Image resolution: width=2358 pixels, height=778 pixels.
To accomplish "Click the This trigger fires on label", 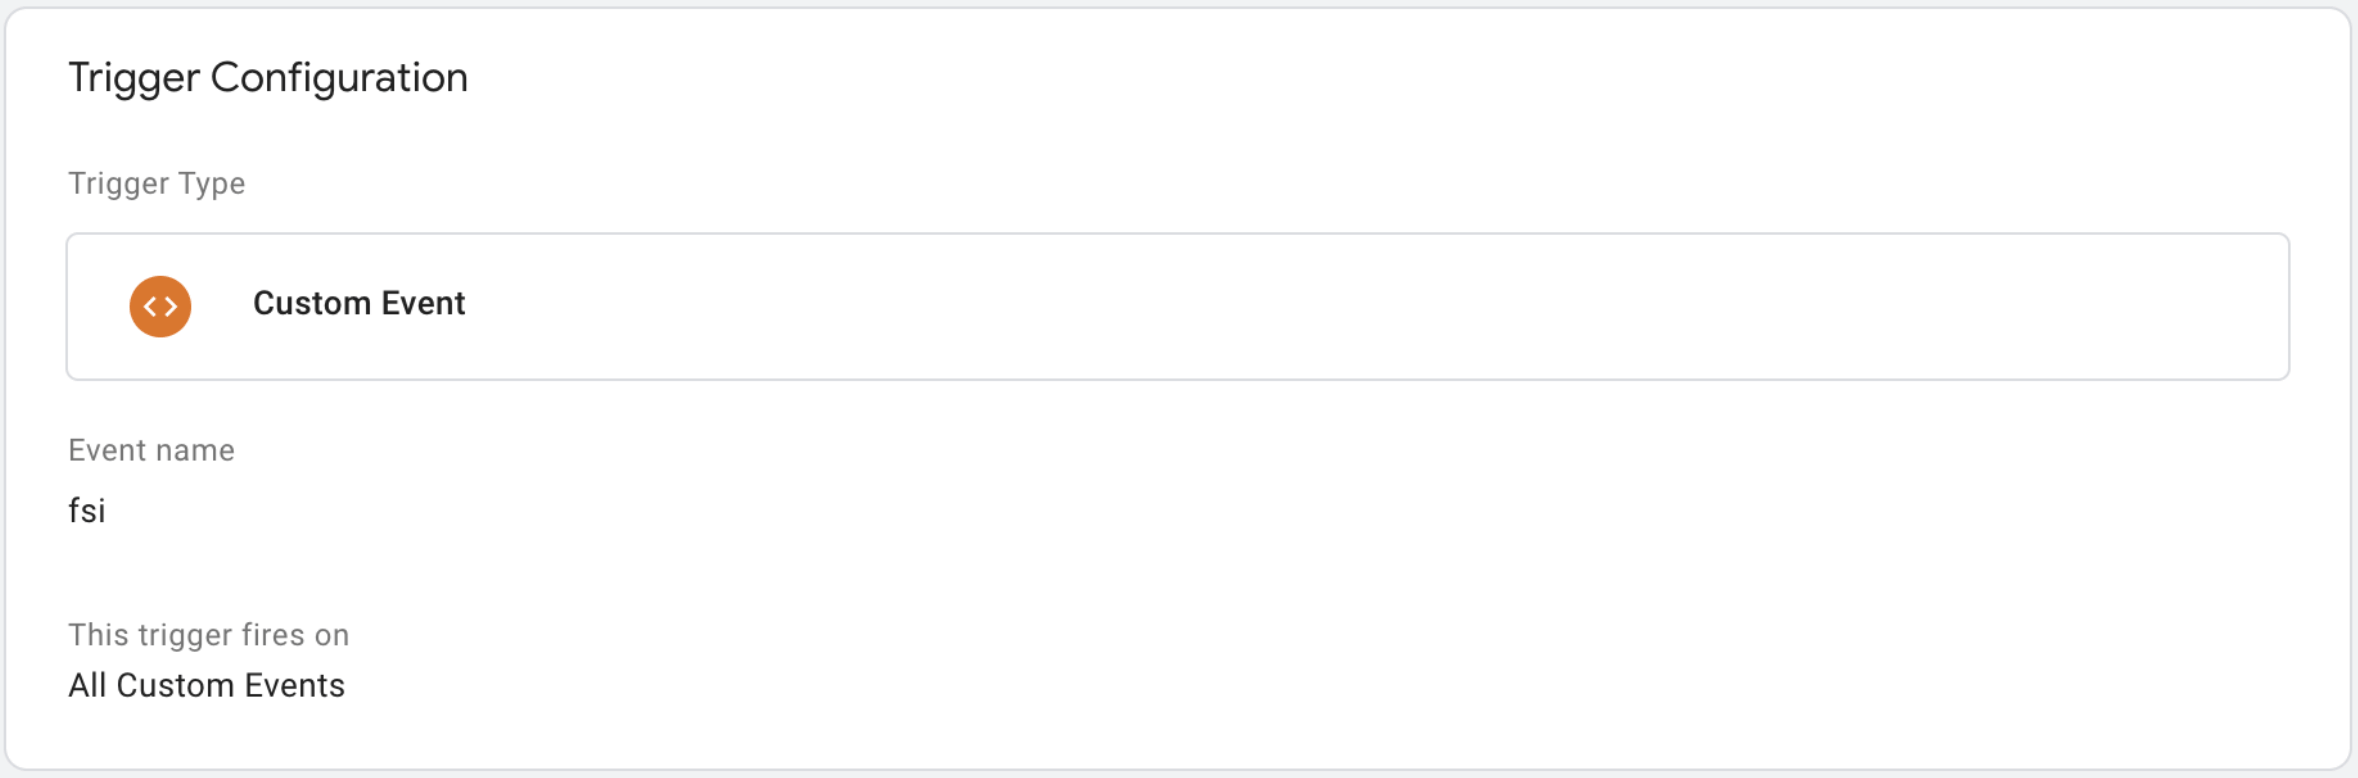I will point(208,635).
